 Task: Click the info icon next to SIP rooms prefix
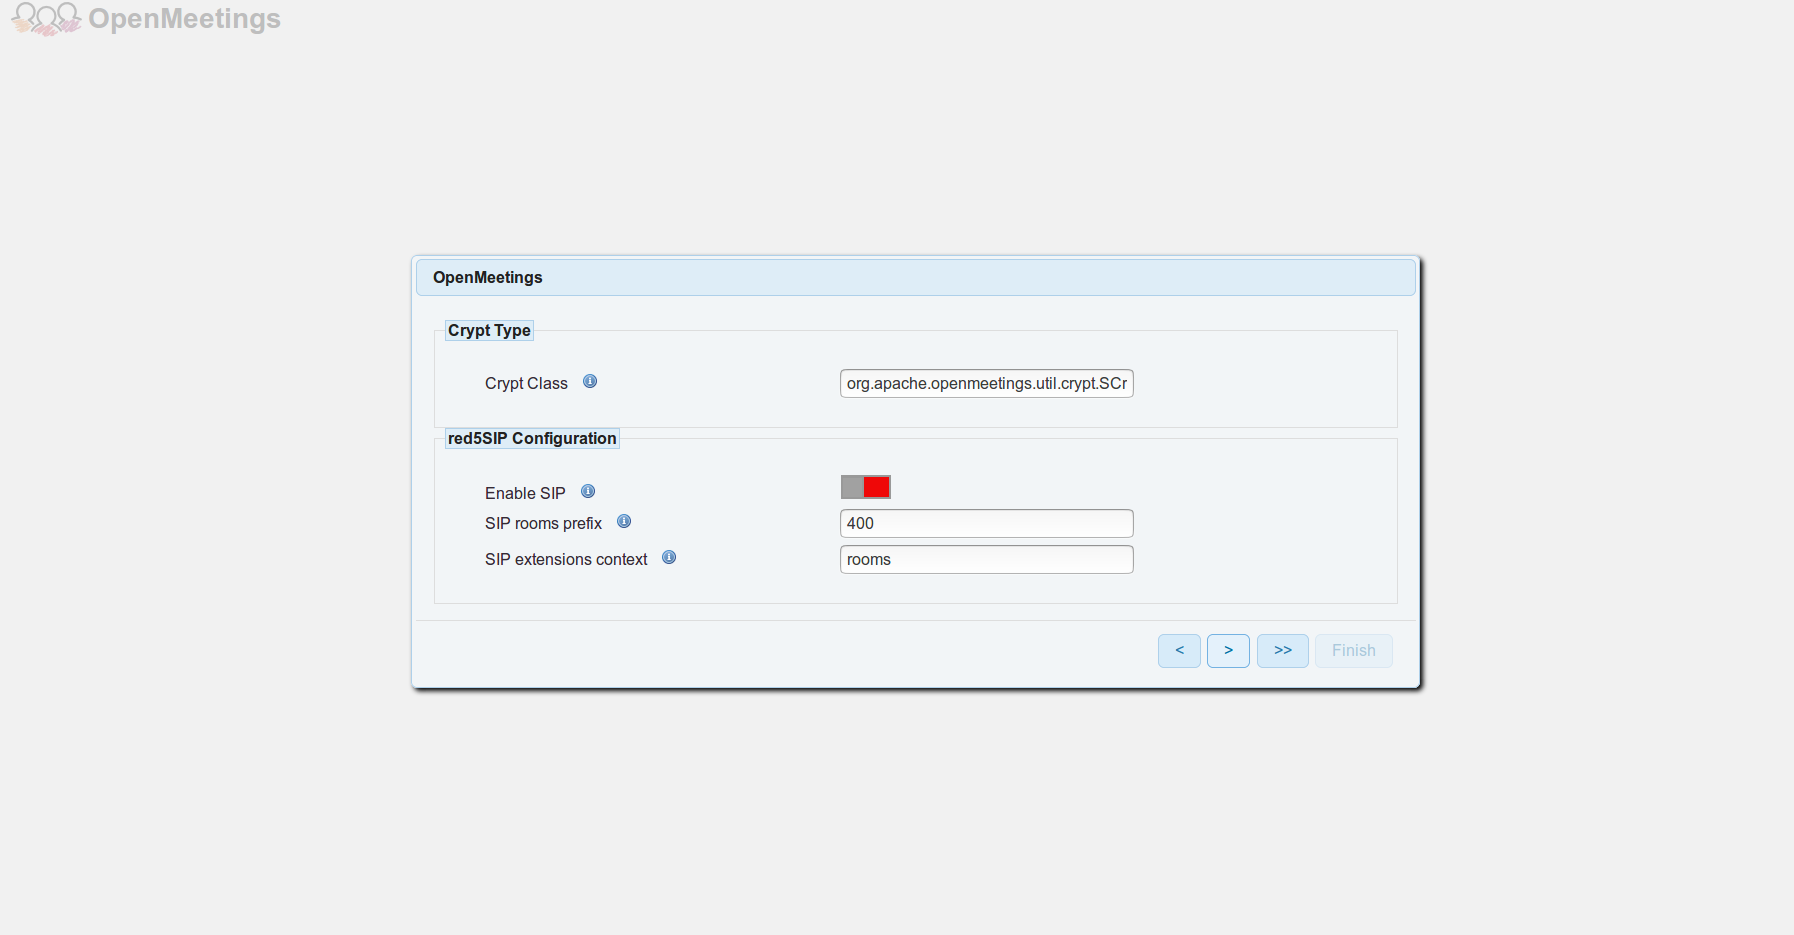(x=624, y=521)
